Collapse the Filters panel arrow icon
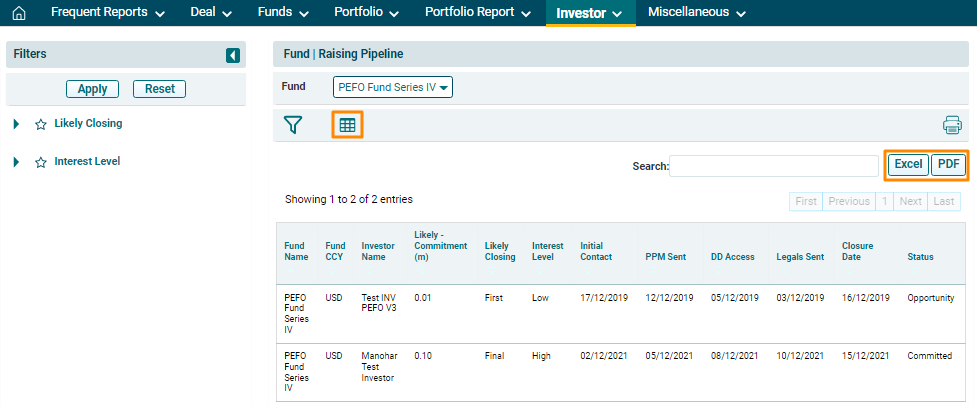Viewport: 977px width, 406px height. (233, 55)
